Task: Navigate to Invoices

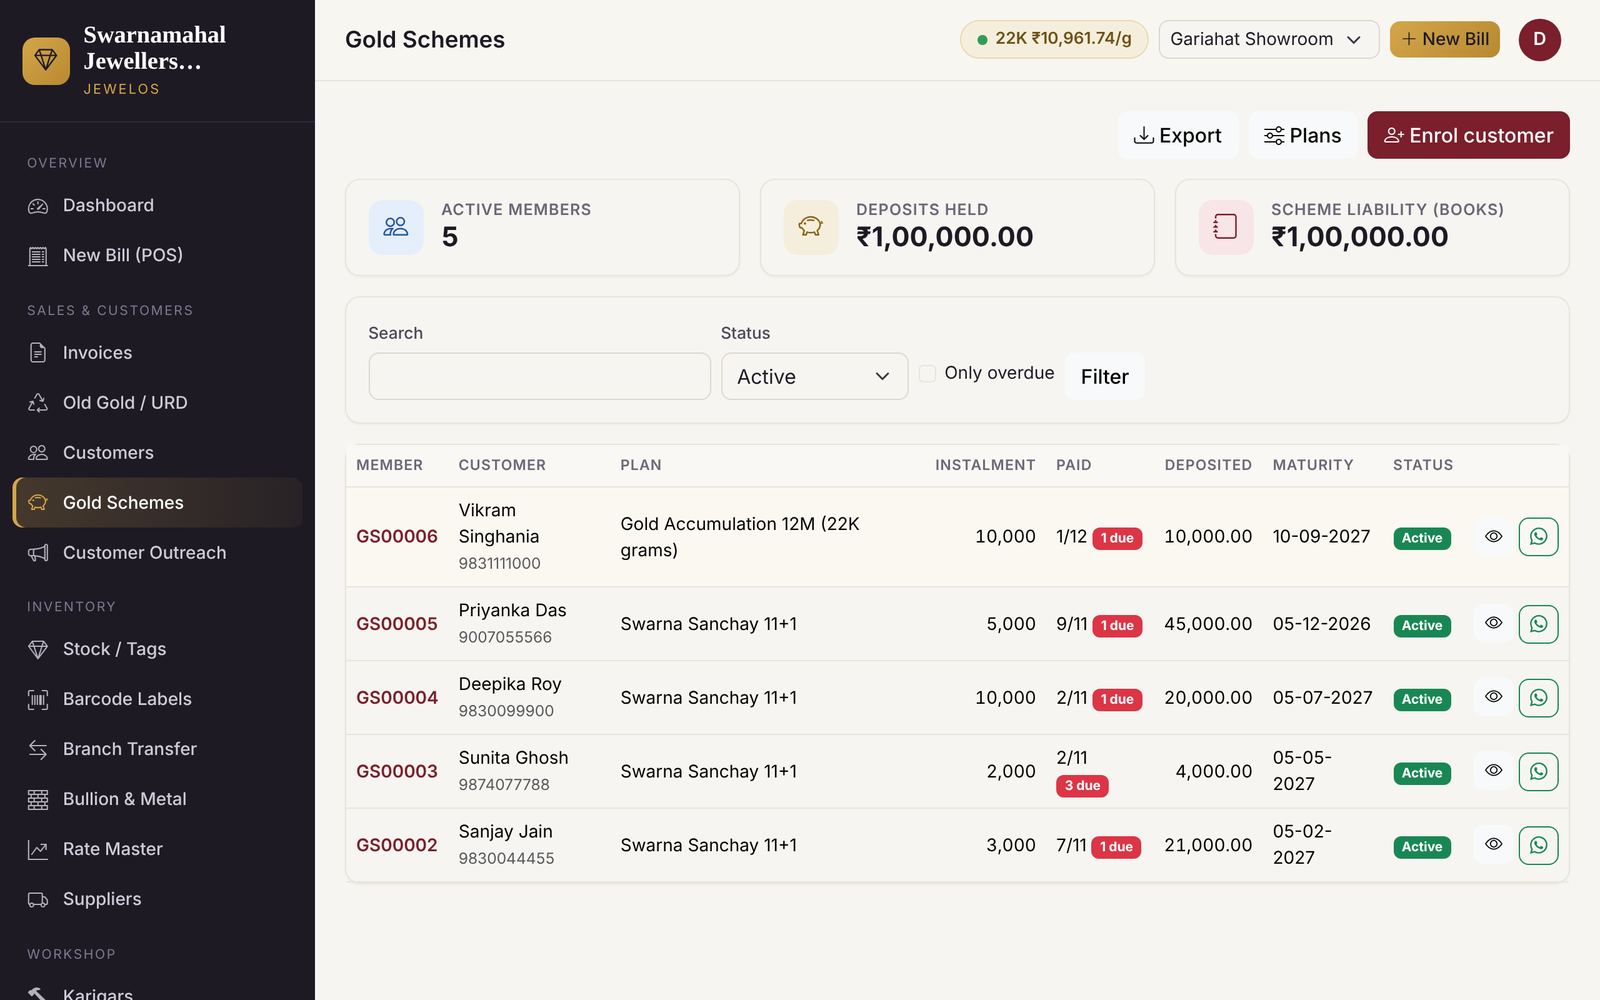Action: 157,353
